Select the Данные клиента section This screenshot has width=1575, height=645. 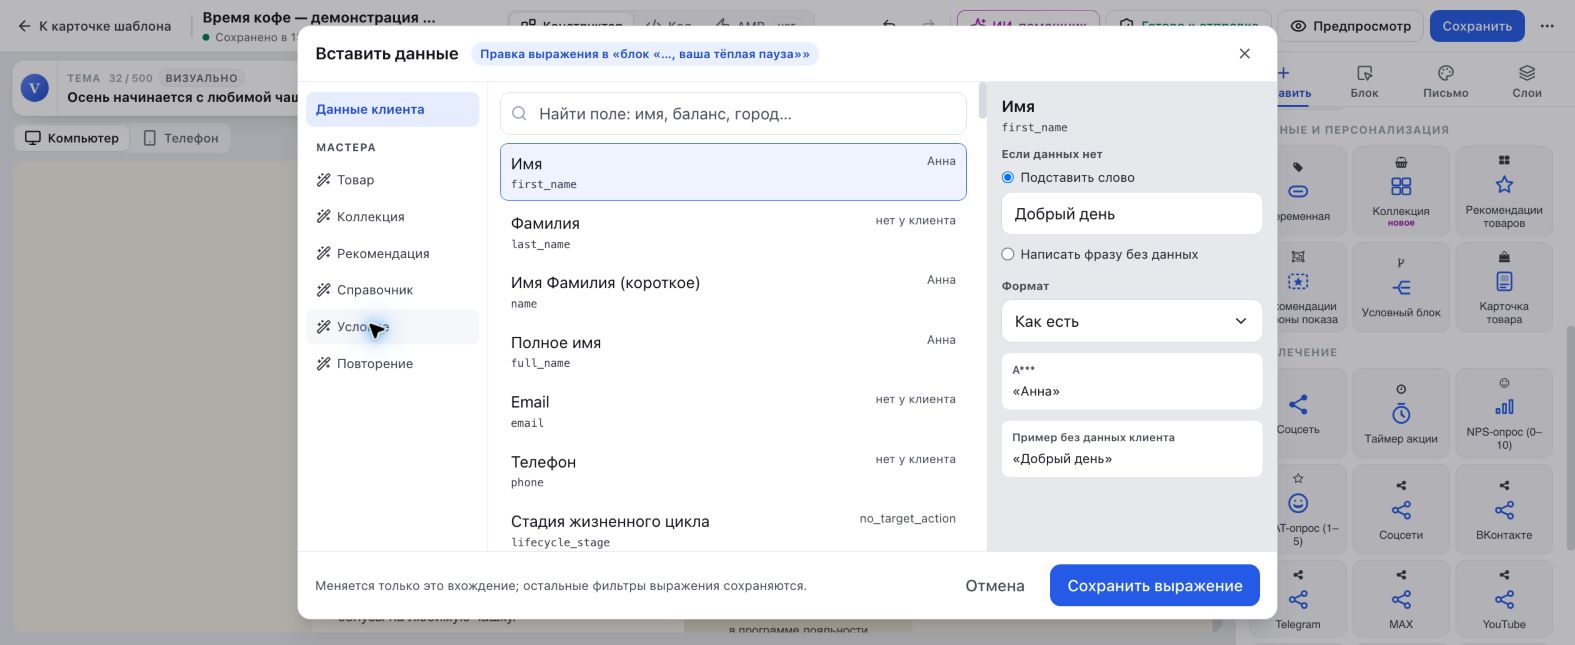coord(392,109)
